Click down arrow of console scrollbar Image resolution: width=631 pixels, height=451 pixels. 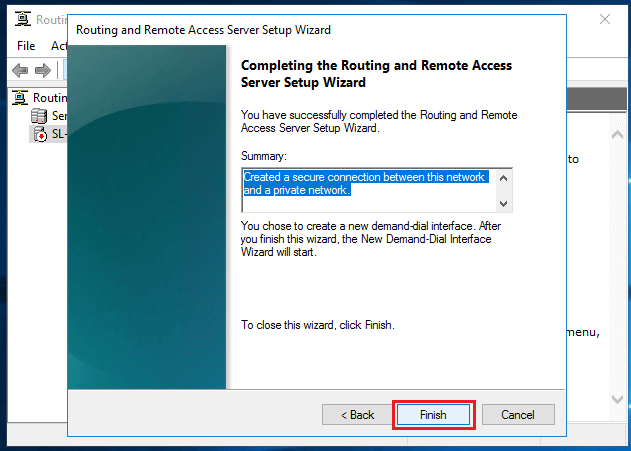point(617,399)
